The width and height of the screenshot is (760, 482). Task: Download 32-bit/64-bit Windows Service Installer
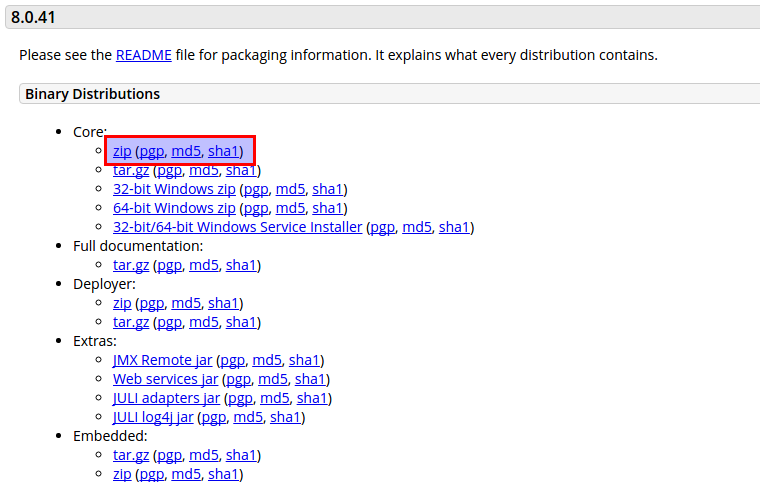click(237, 227)
